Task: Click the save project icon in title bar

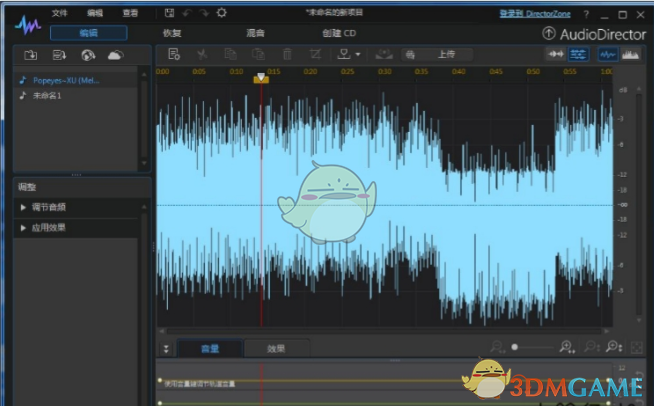Action: click(169, 13)
